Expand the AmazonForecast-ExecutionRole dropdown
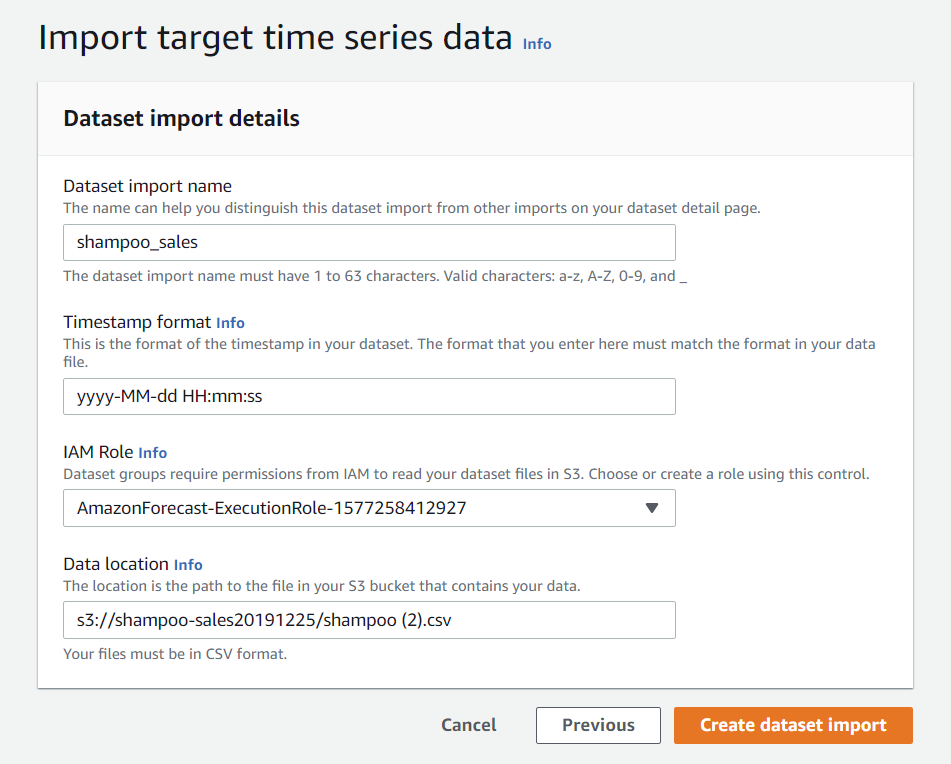 click(x=369, y=508)
